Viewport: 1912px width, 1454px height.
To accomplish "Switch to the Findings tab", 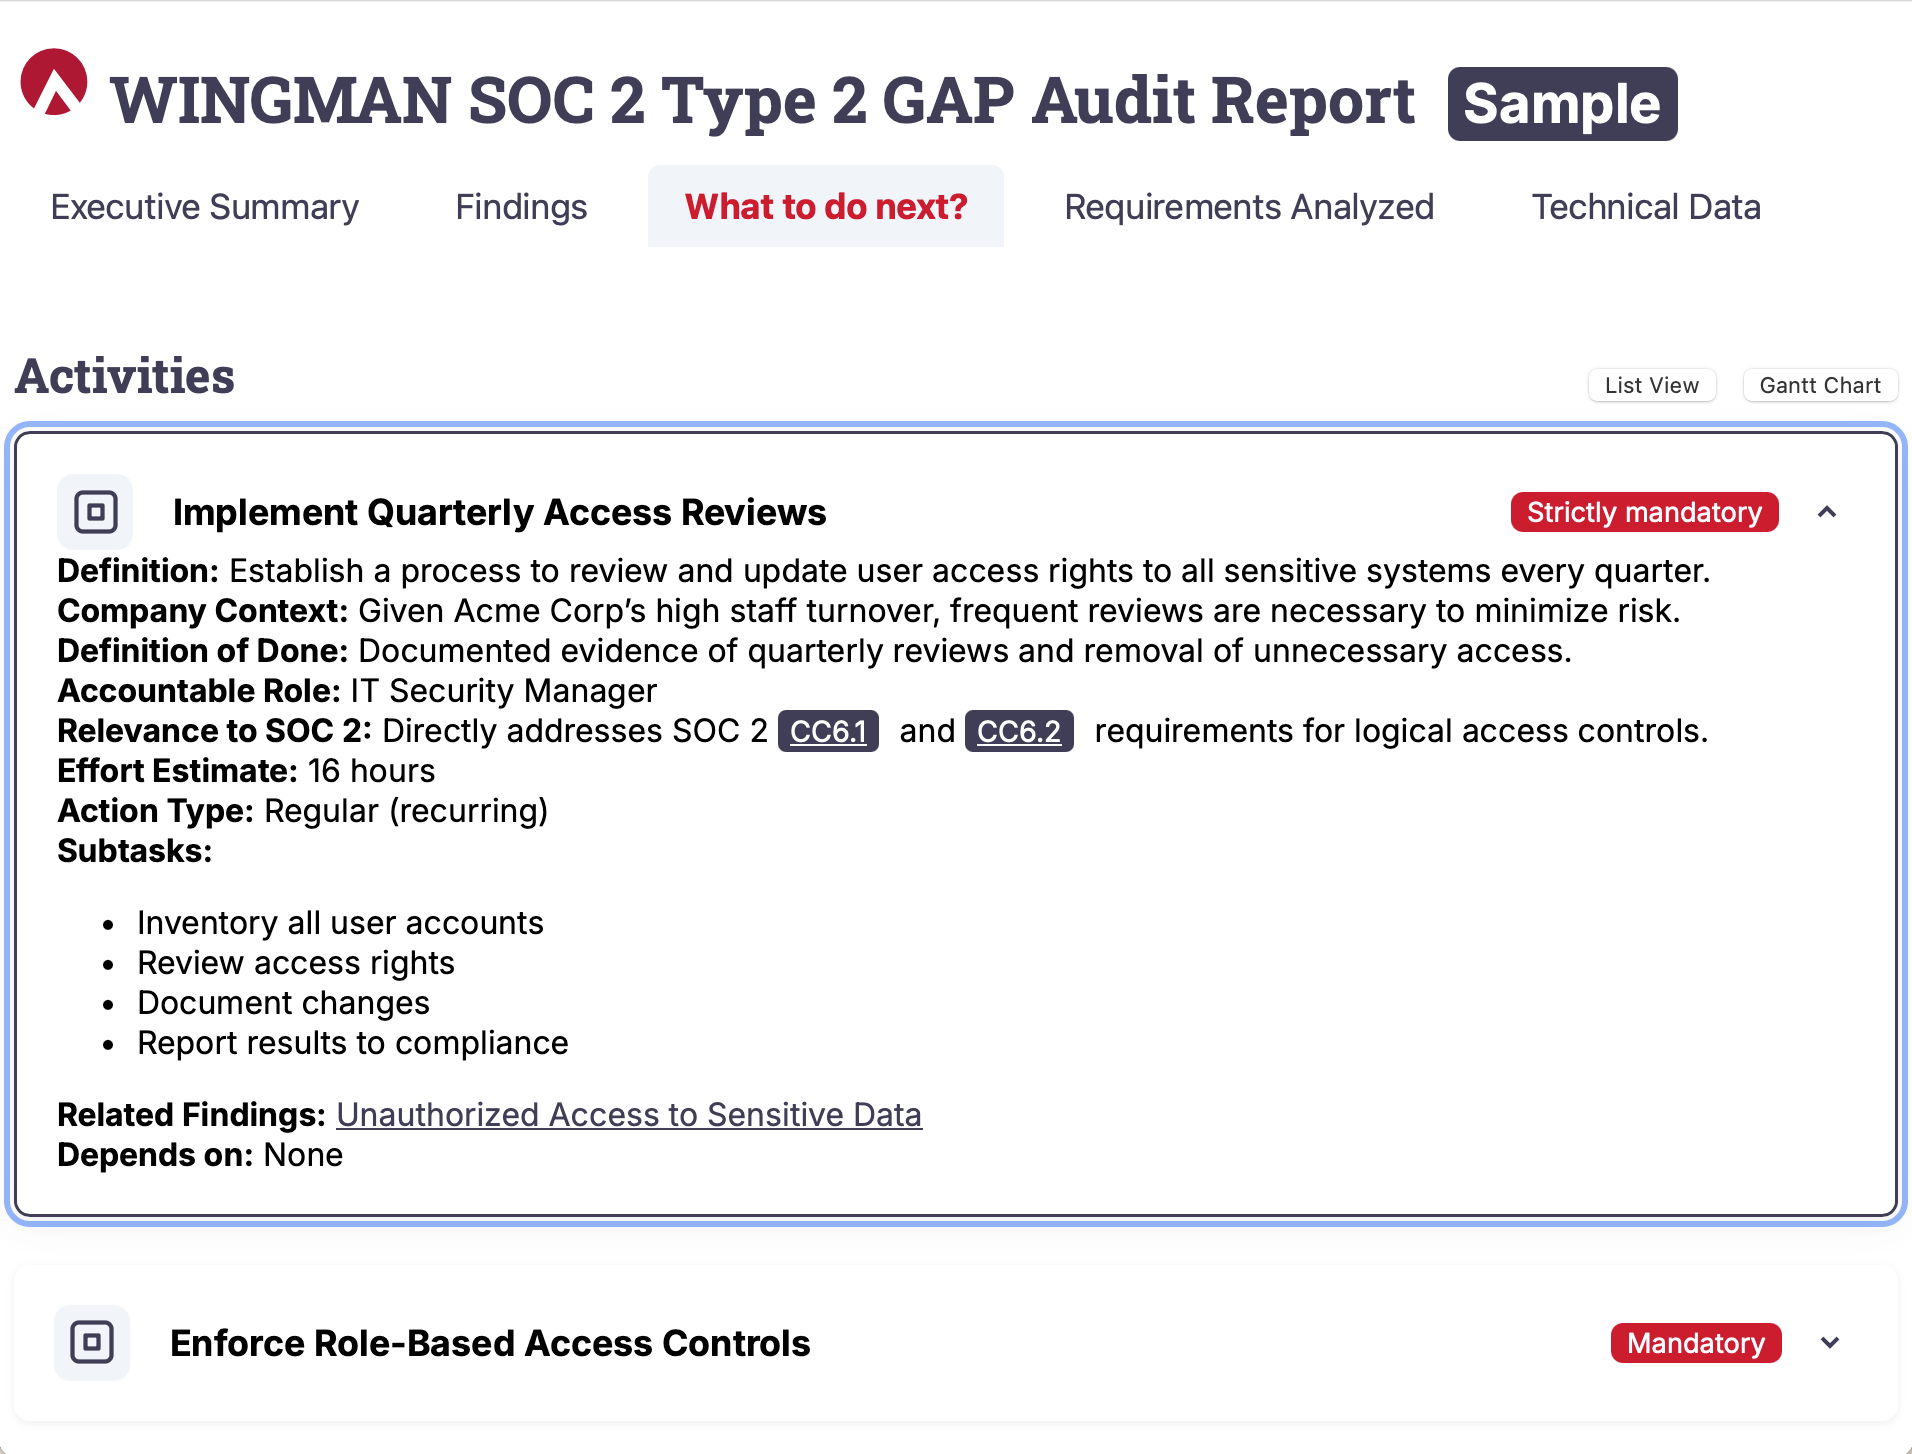I will [x=521, y=207].
